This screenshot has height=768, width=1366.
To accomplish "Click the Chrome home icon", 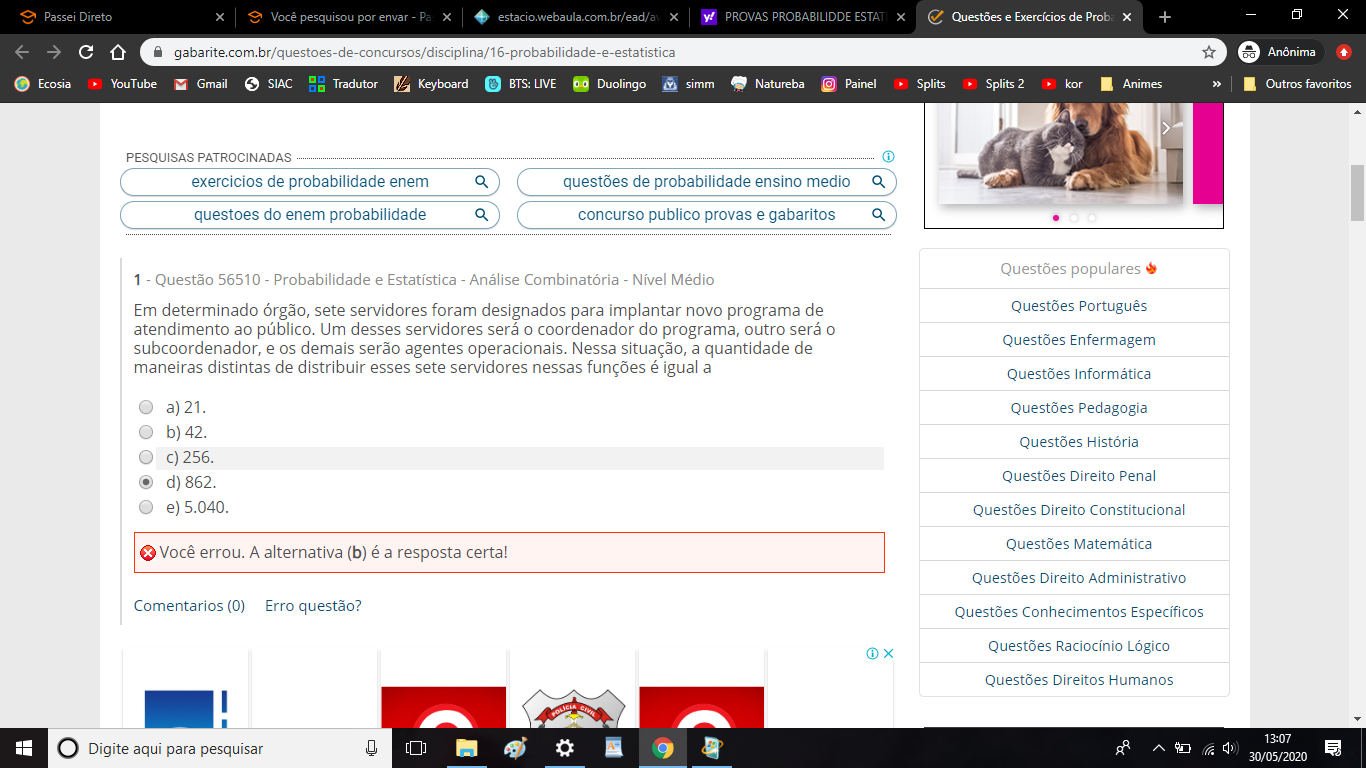I will click(118, 52).
